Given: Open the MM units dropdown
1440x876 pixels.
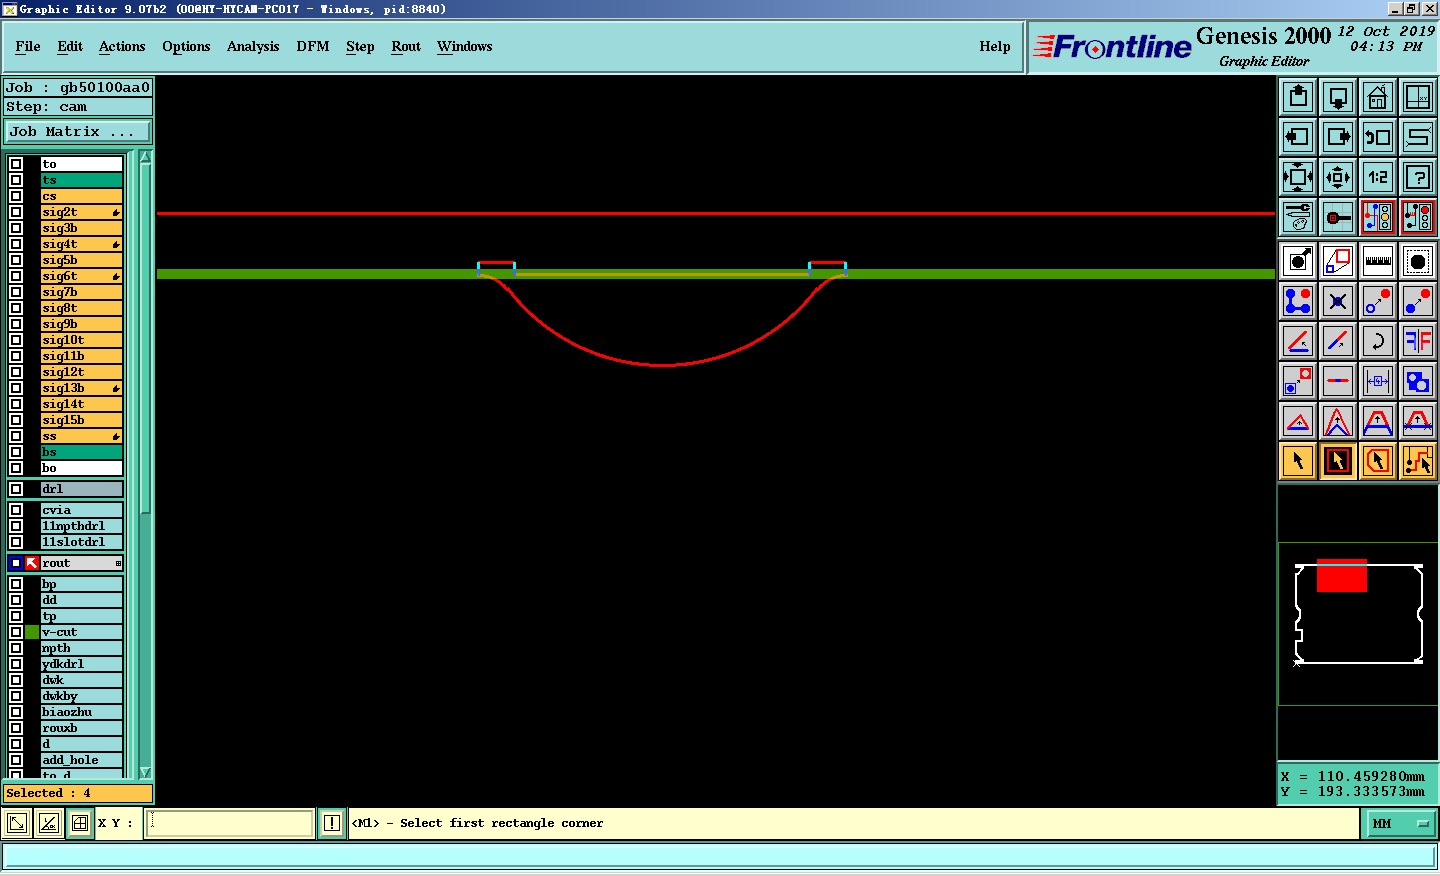Looking at the screenshot, I should point(1400,823).
